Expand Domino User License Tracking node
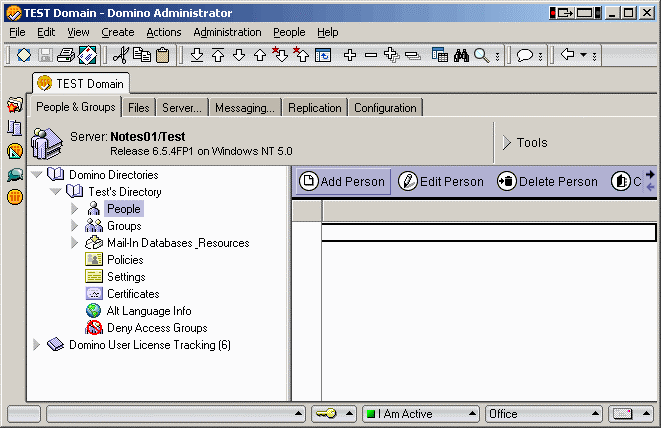 (x=37, y=345)
